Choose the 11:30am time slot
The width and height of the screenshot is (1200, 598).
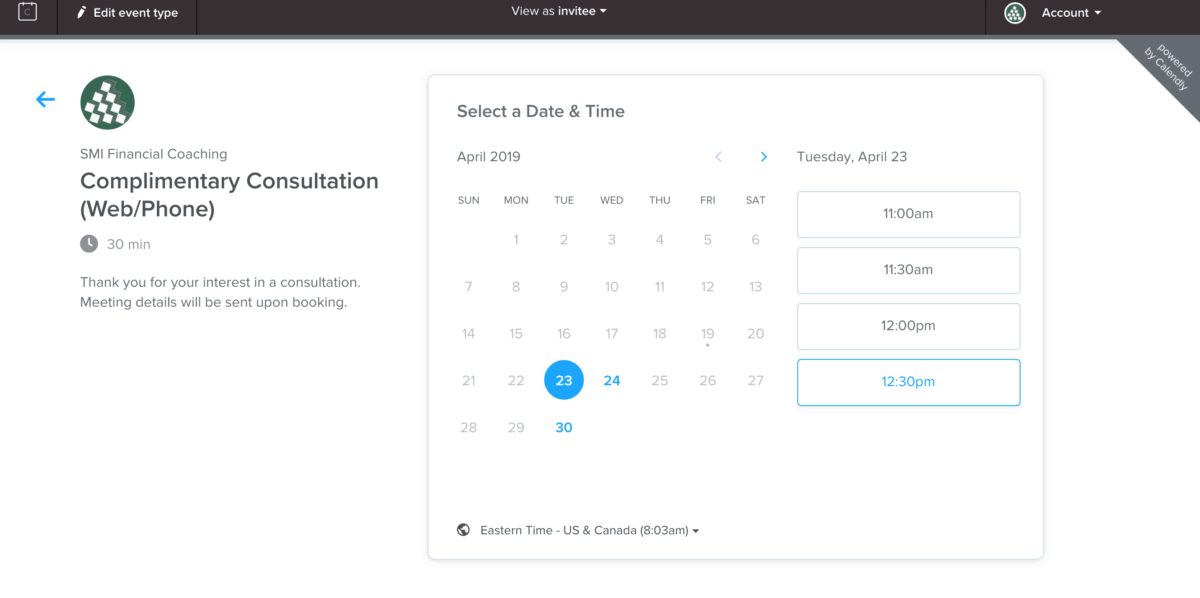click(x=908, y=270)
